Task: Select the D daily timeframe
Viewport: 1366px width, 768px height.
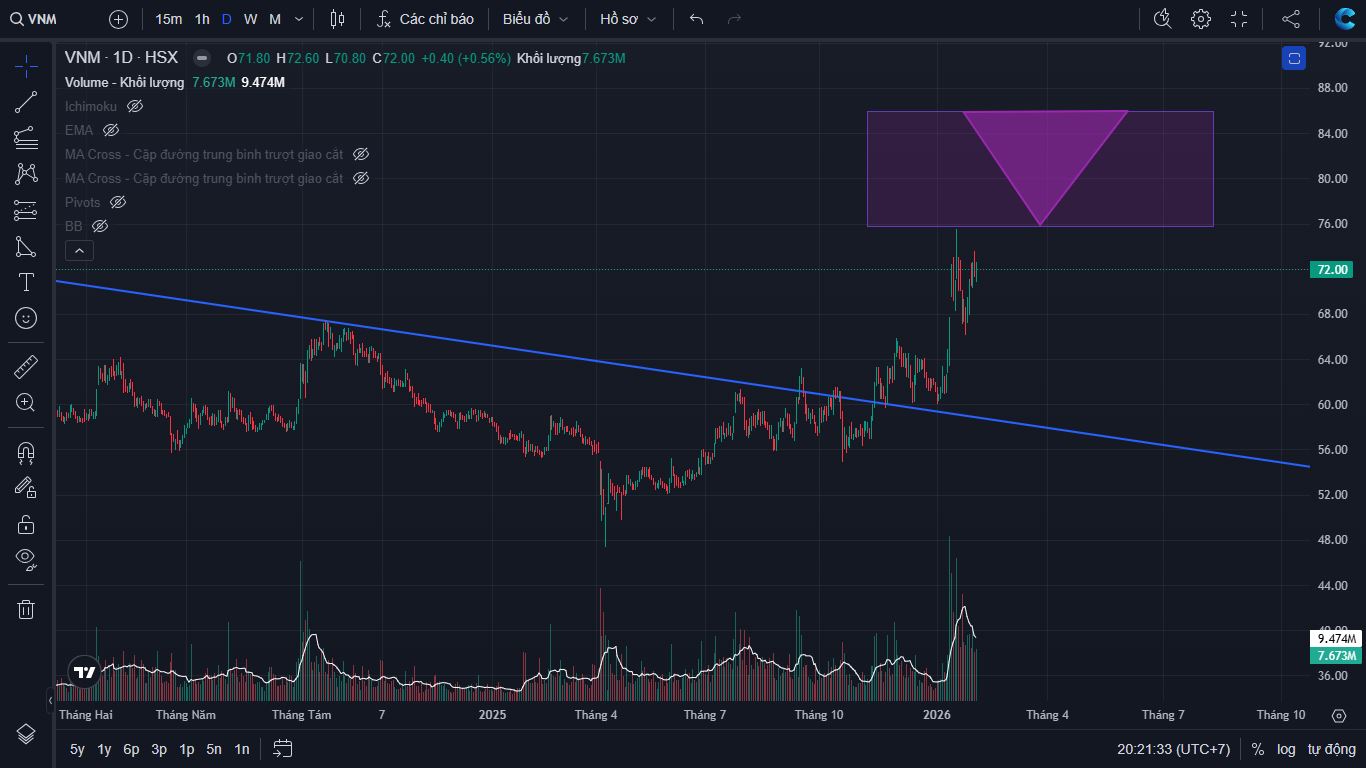Action: [x=227, y=19]
